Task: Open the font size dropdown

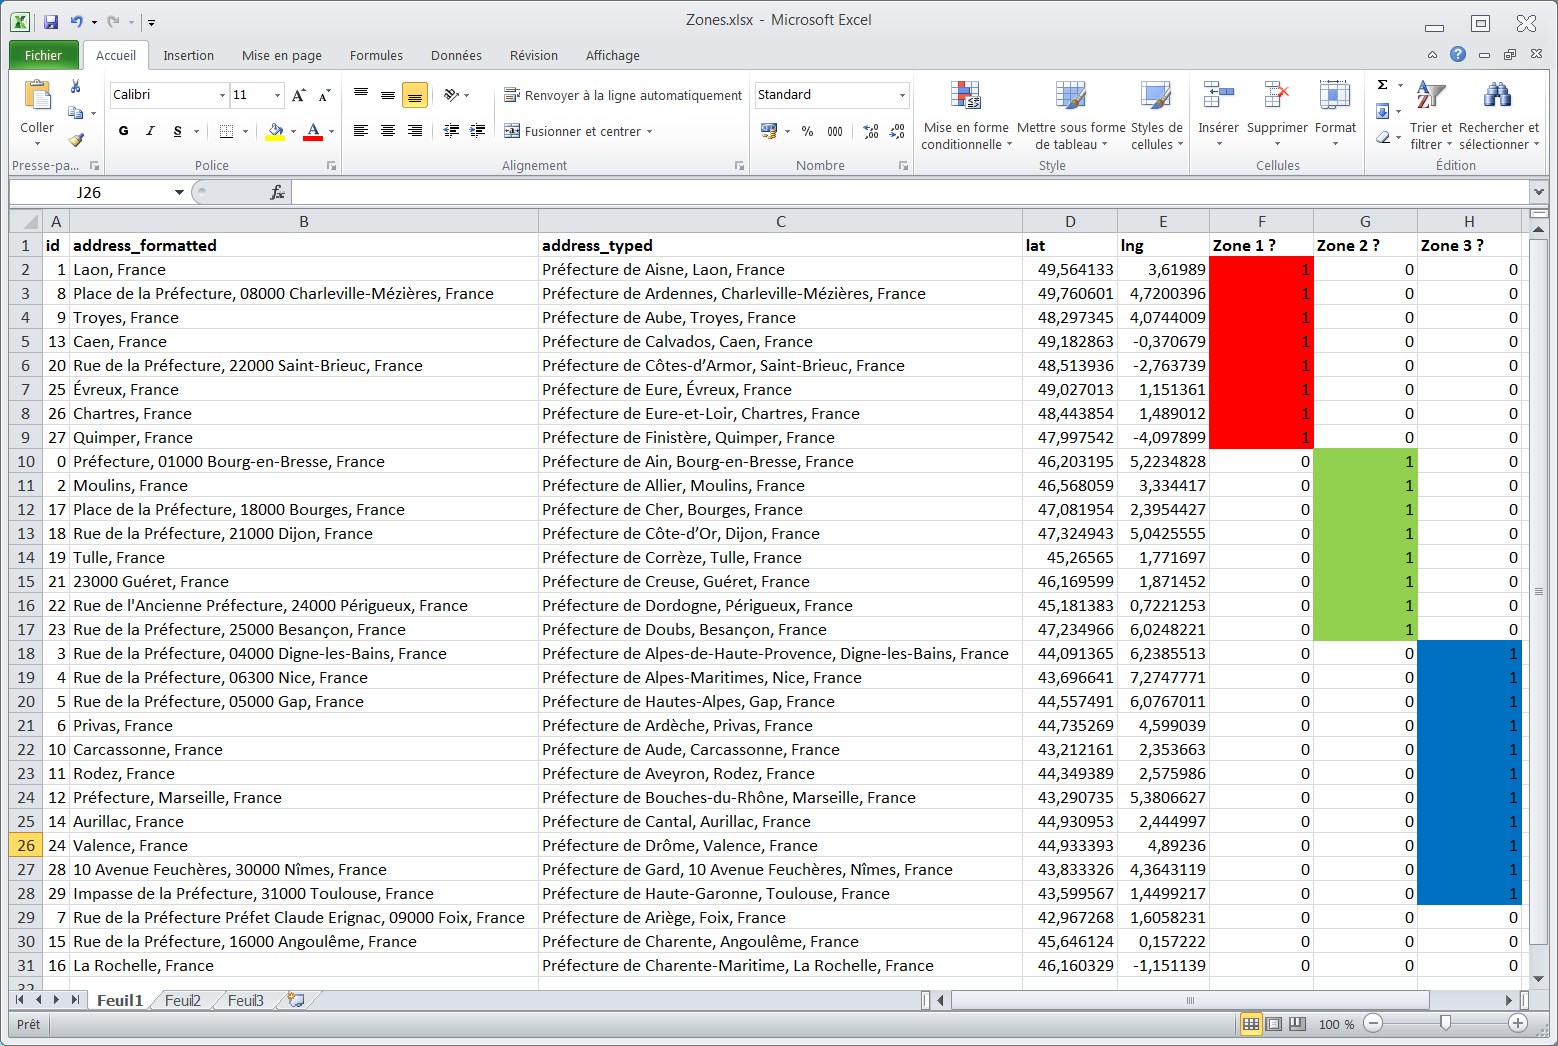Action: point(278,95)
